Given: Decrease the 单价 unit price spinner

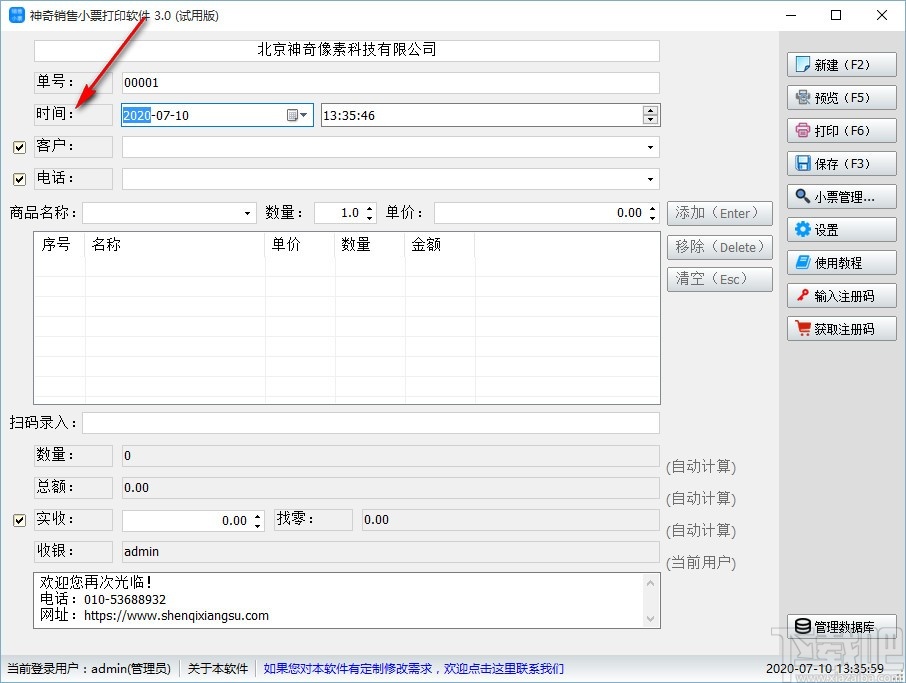Looking at the screenshot, I should 652,218.
